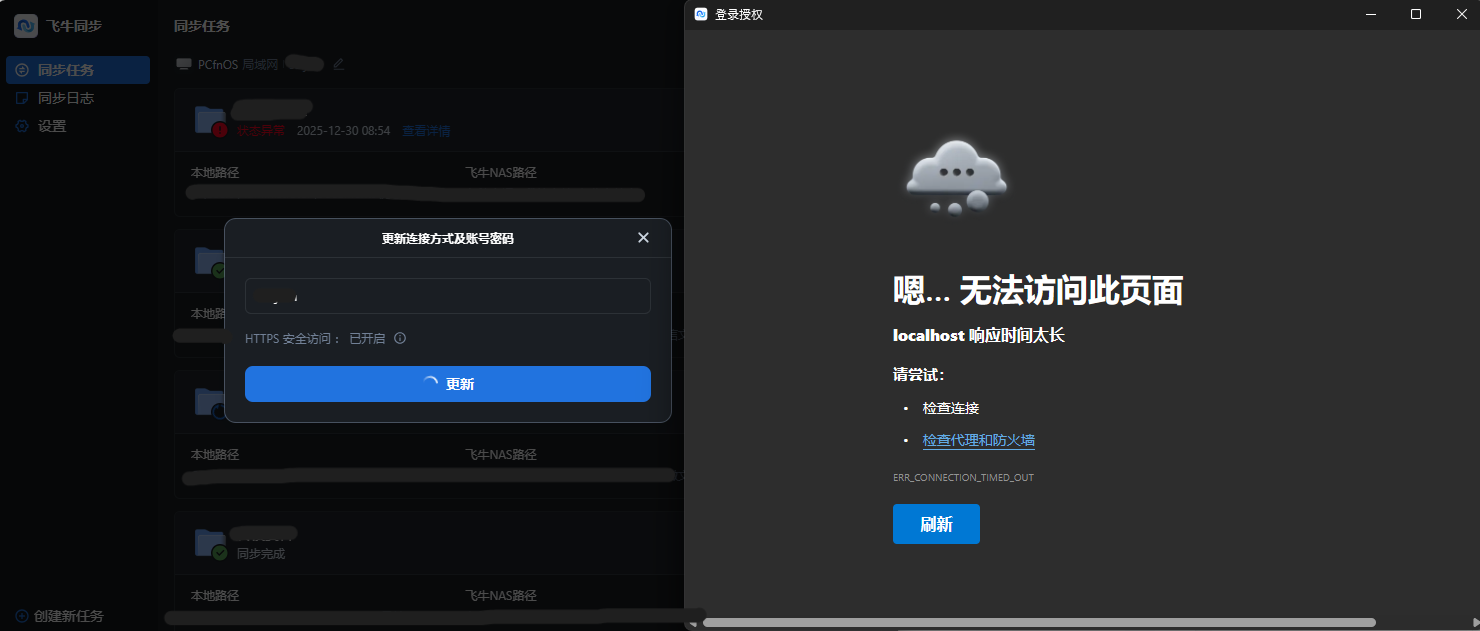Click the blue folder icon of the completed sync task
1480x631 pixels.
(x=205, y=540)
